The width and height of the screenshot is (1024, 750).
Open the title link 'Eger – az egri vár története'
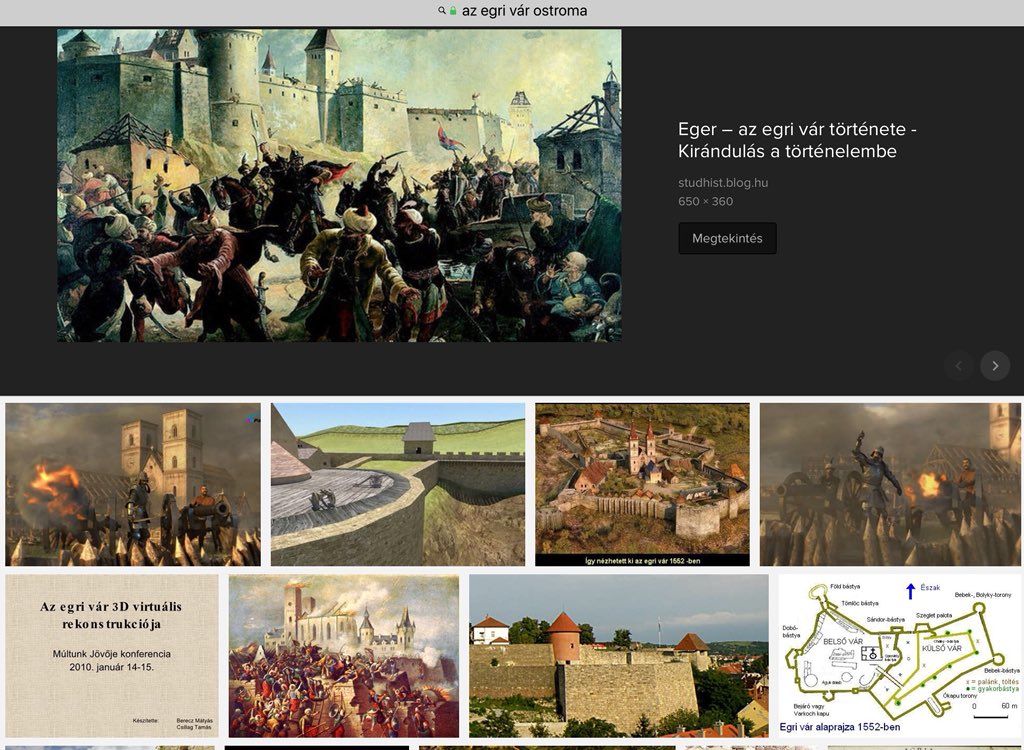tap(797, 140)
